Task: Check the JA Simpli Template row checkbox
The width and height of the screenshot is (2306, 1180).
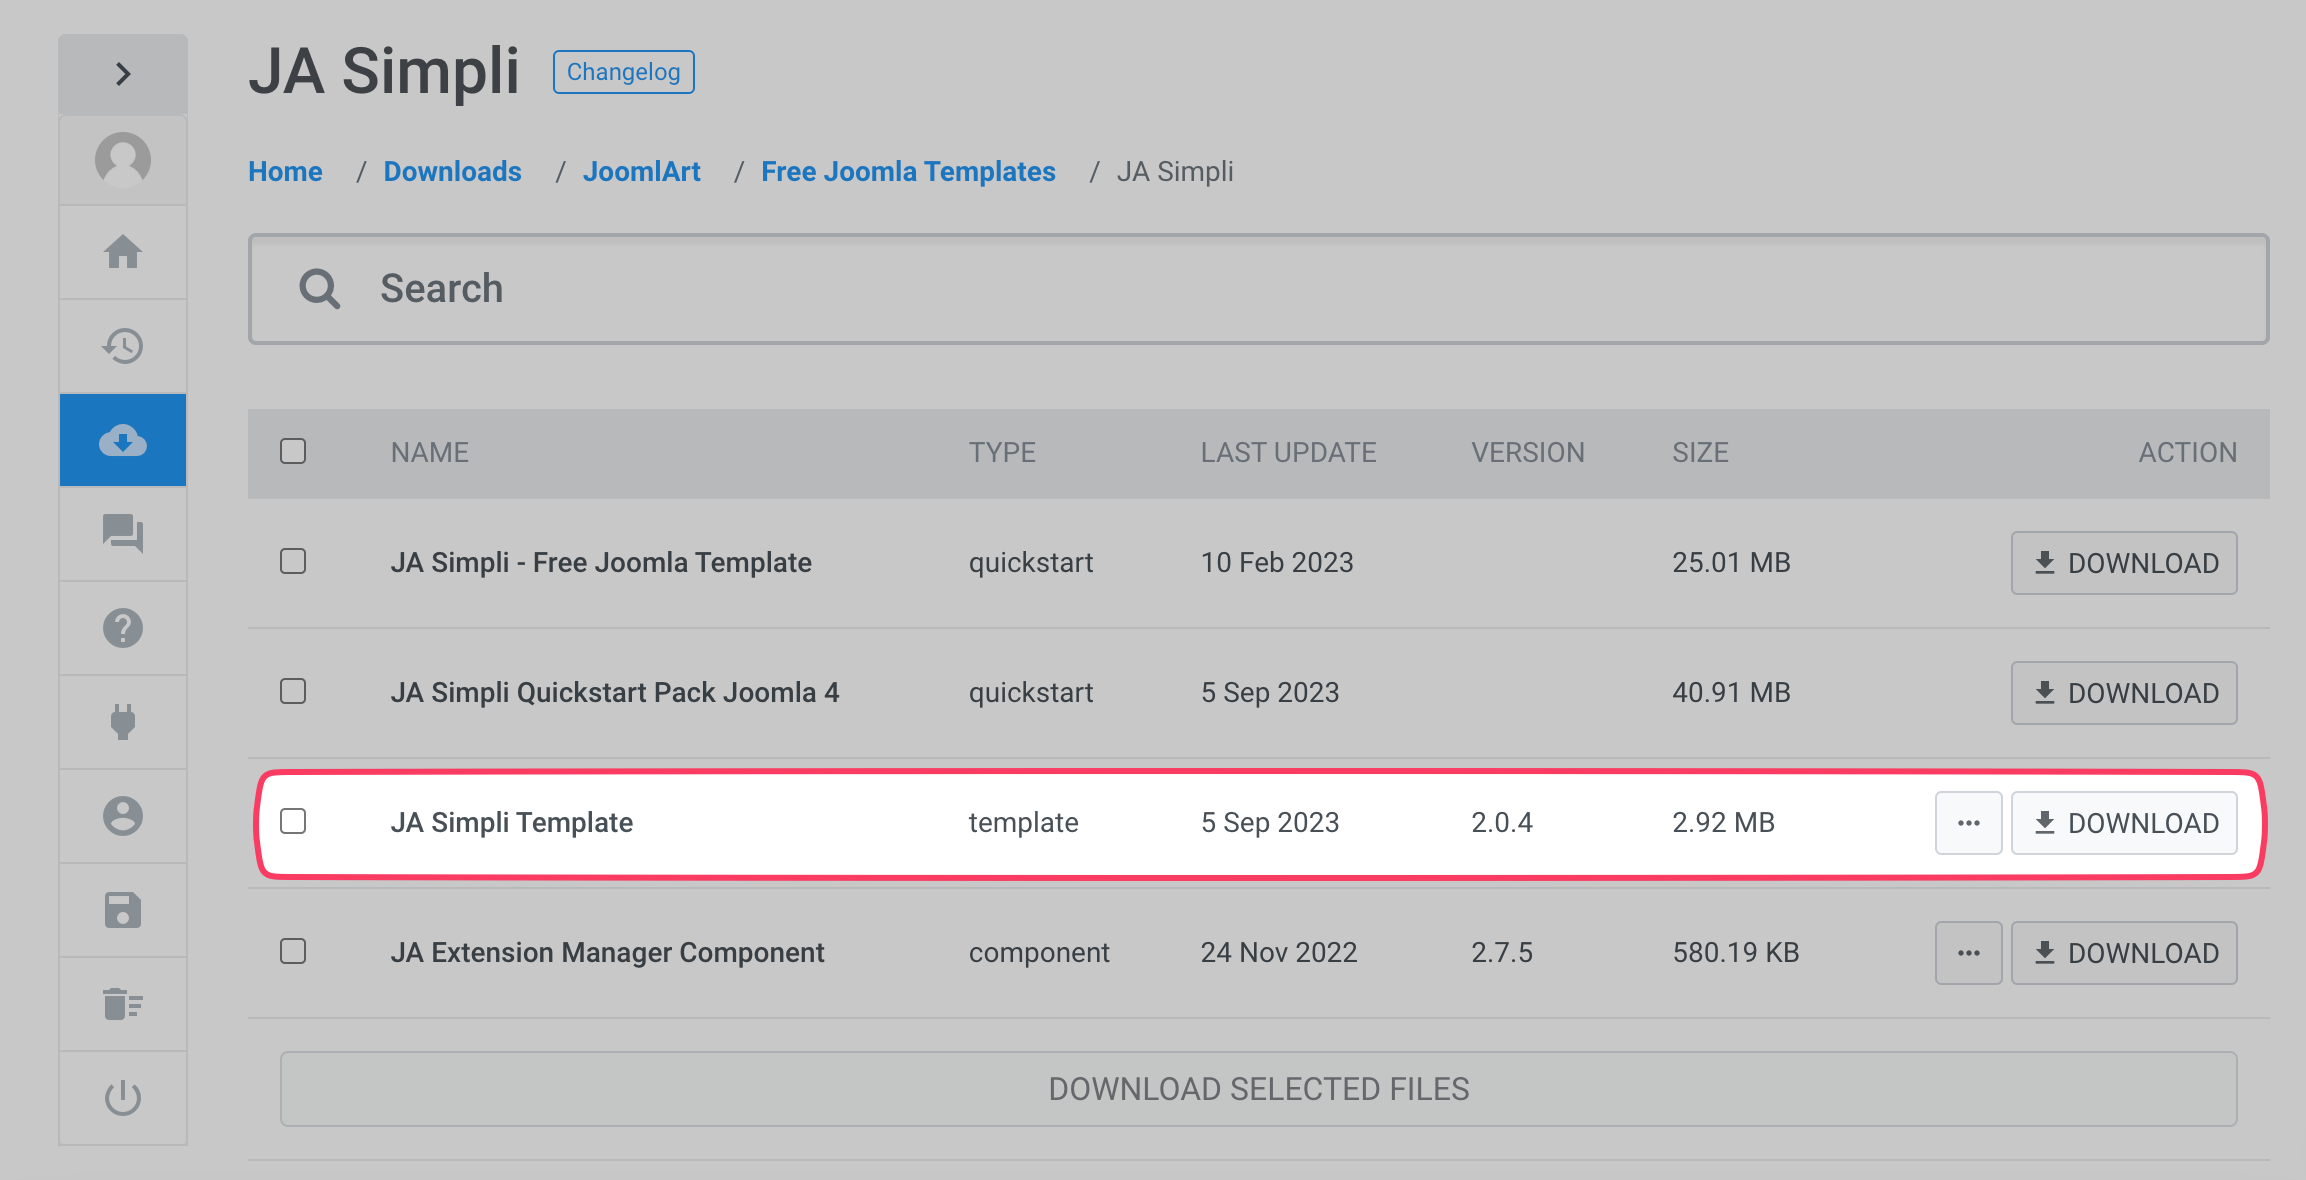Action: click(293, 822)
